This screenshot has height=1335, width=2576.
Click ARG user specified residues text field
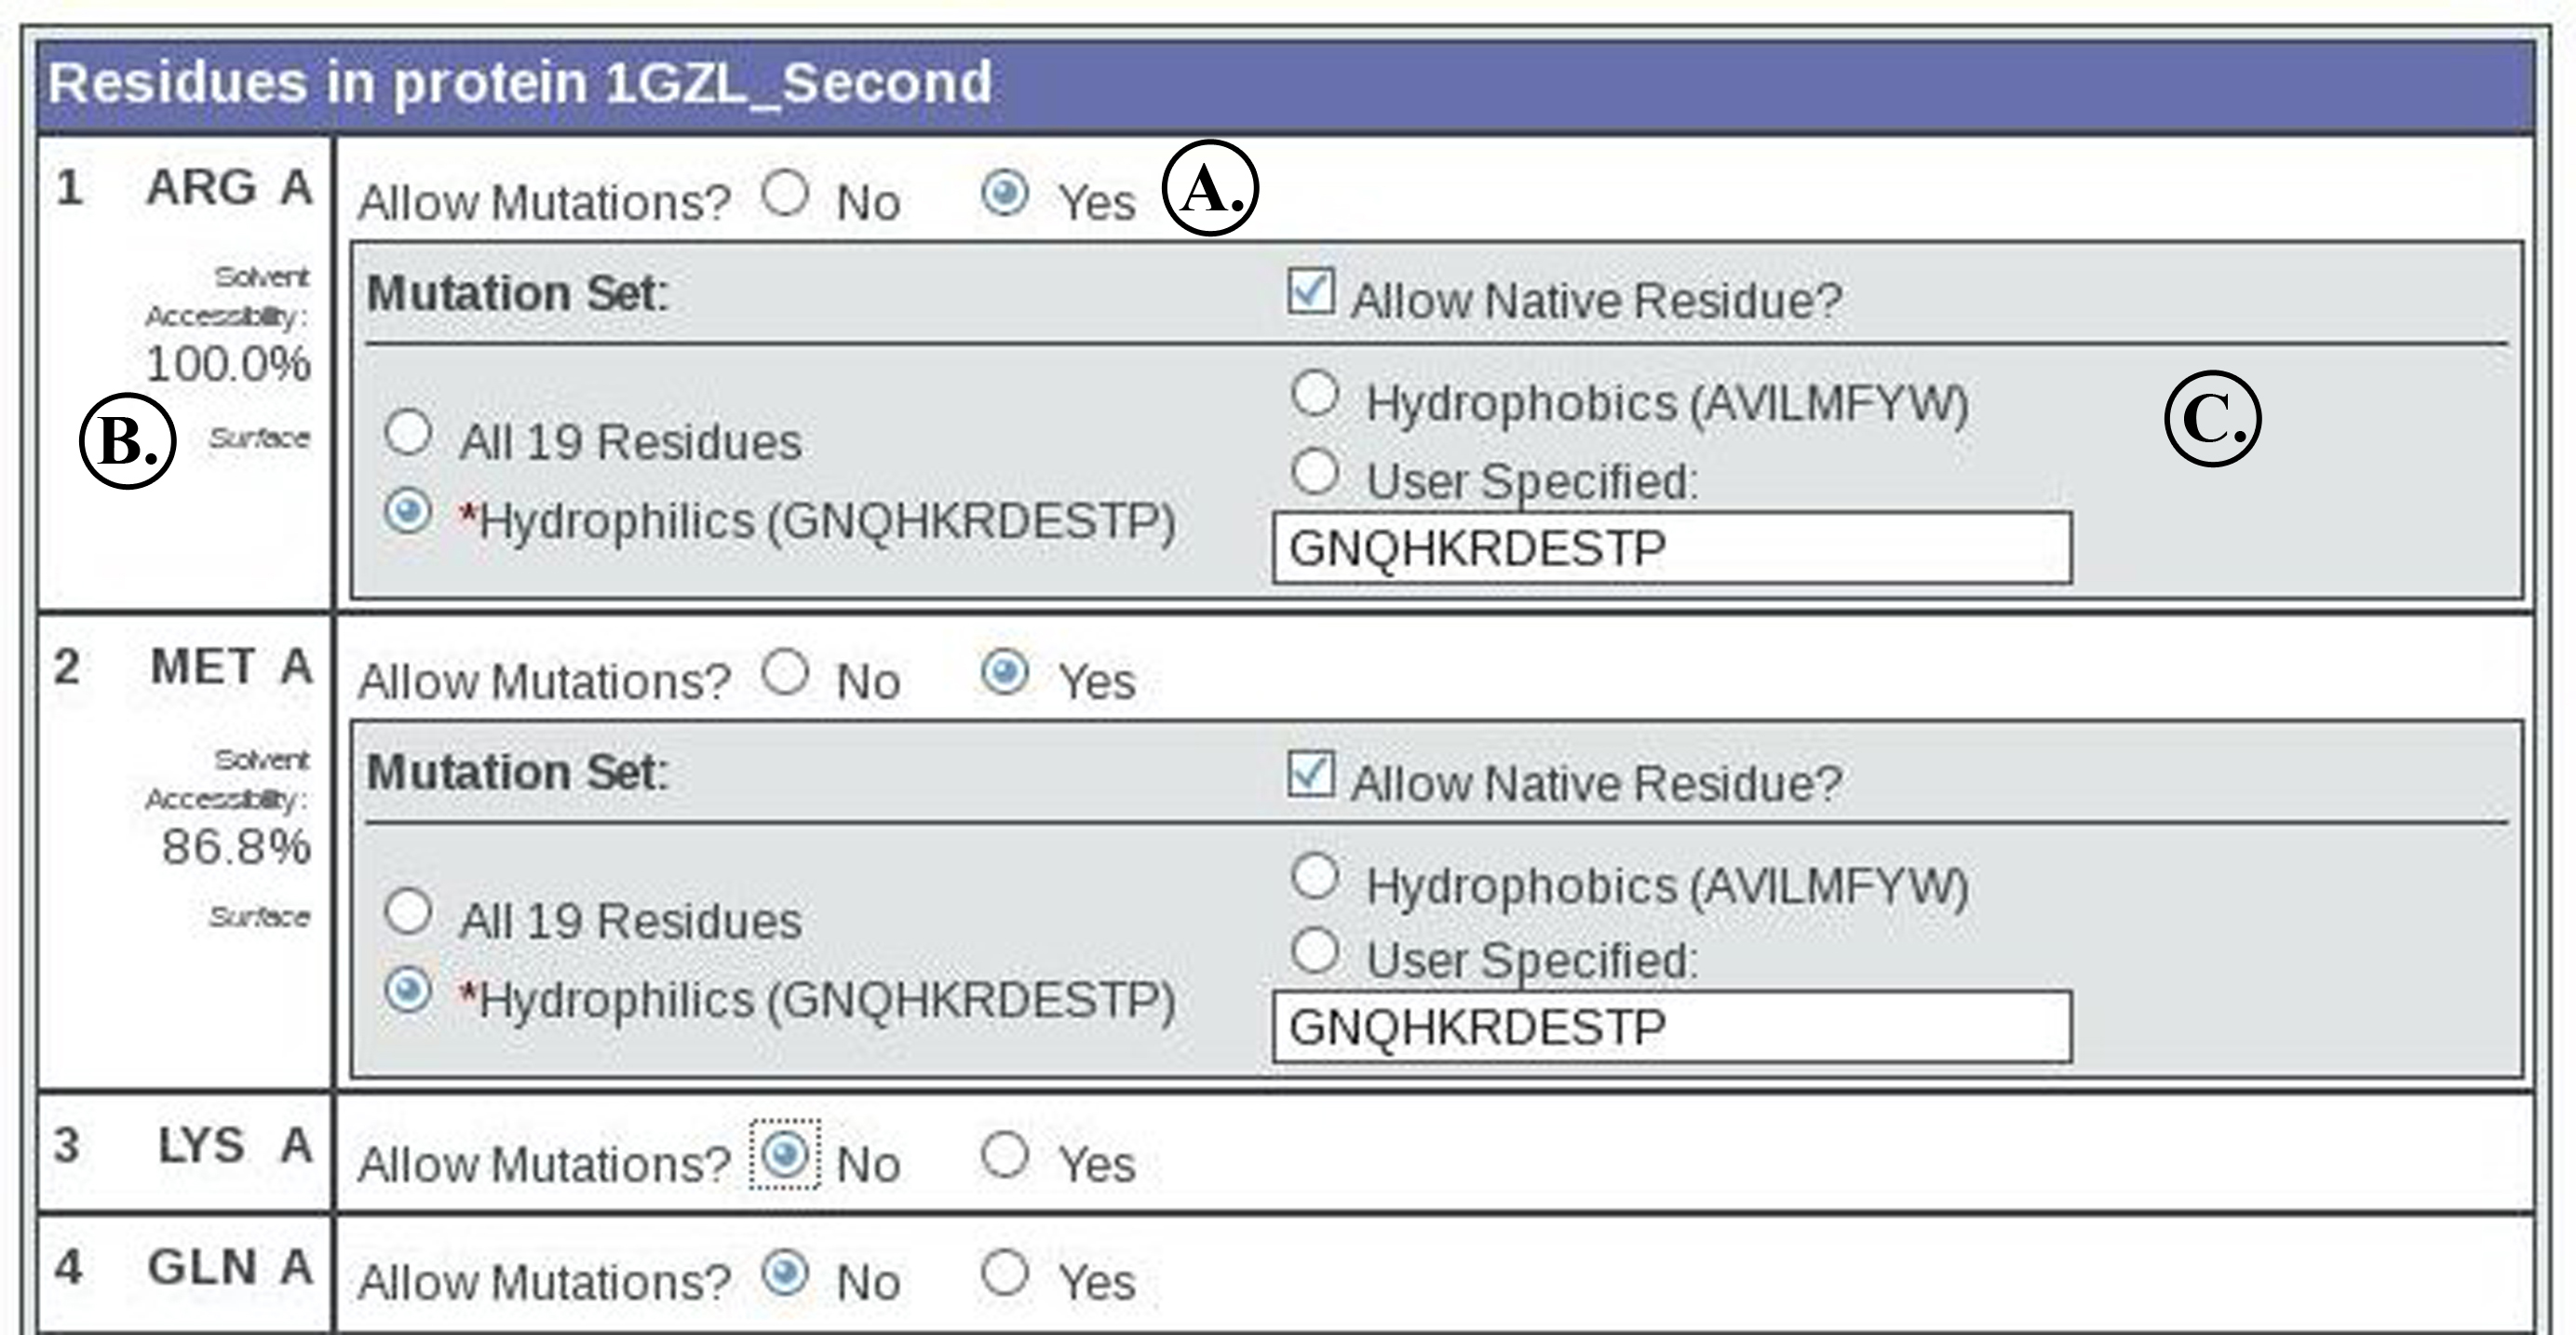[x=1671, y=548]
